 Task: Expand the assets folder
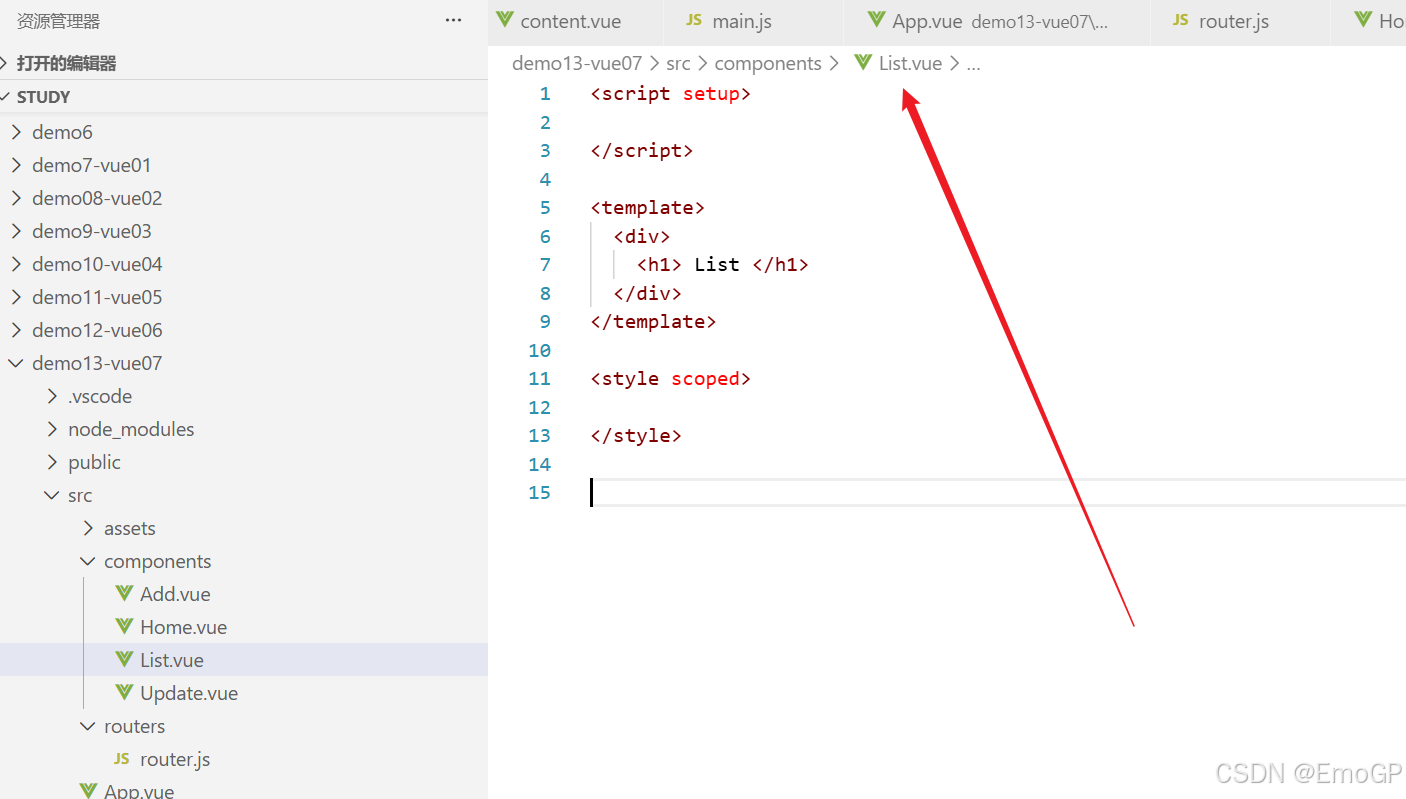(244, 528)
